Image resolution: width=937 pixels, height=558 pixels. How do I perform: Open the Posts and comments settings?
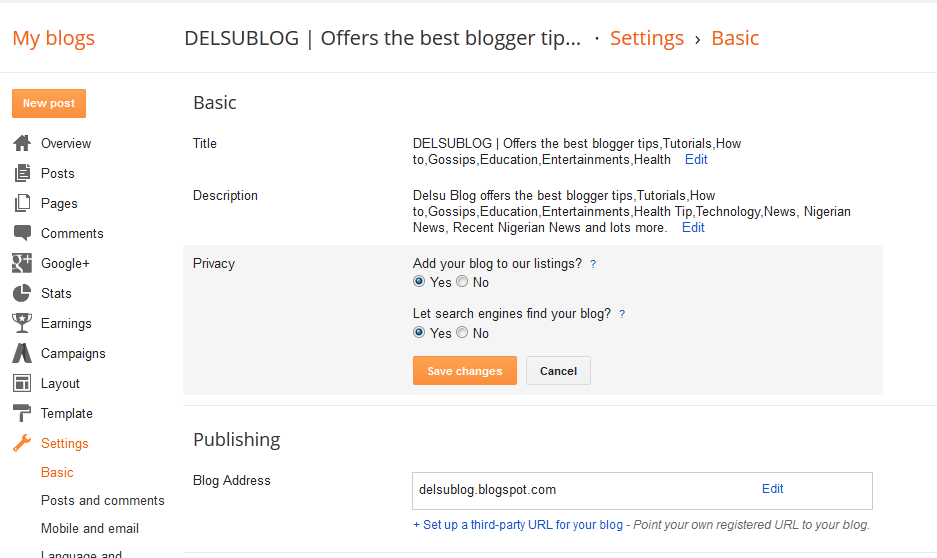102,500
